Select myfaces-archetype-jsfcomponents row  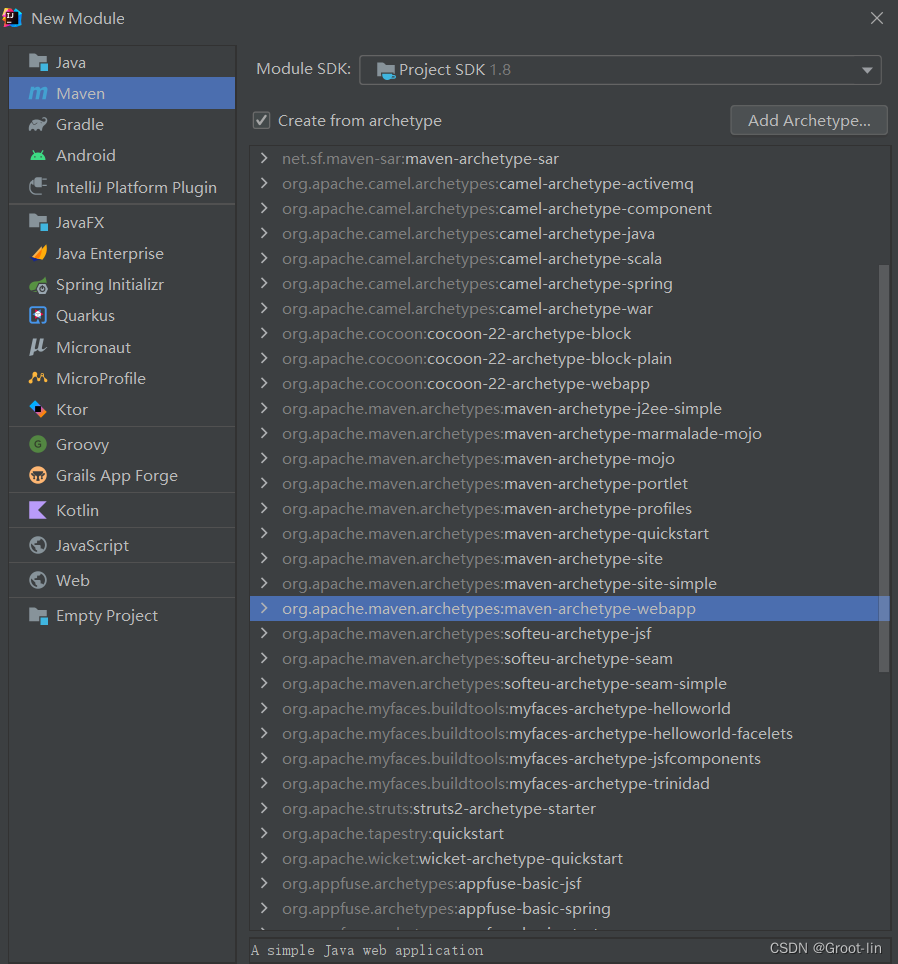tap(570, 759)
